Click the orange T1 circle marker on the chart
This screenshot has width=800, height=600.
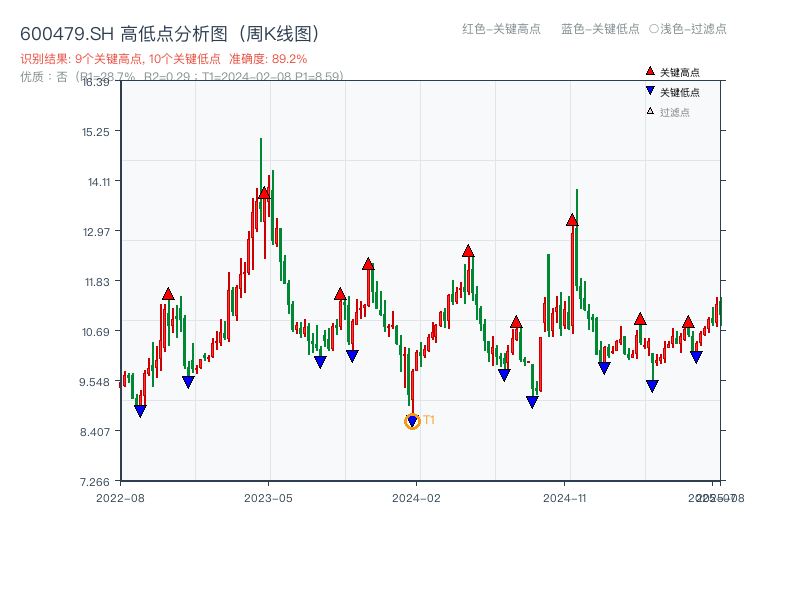click(412, 420)
